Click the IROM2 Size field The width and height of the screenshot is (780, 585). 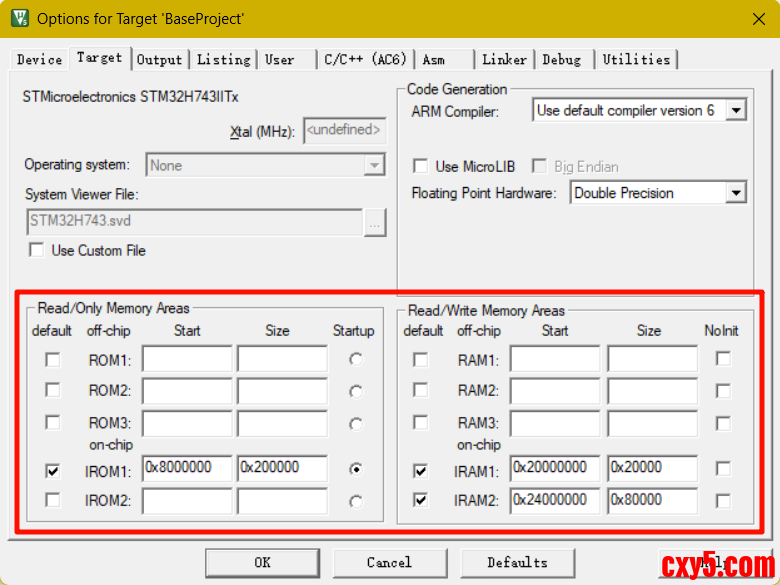coord(283,500)
